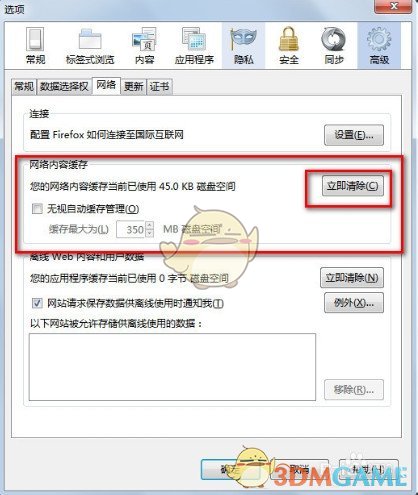Click the 350 MB cache size field
The image size is (418, 495).
pyautogui.click(x=131, y=229)
